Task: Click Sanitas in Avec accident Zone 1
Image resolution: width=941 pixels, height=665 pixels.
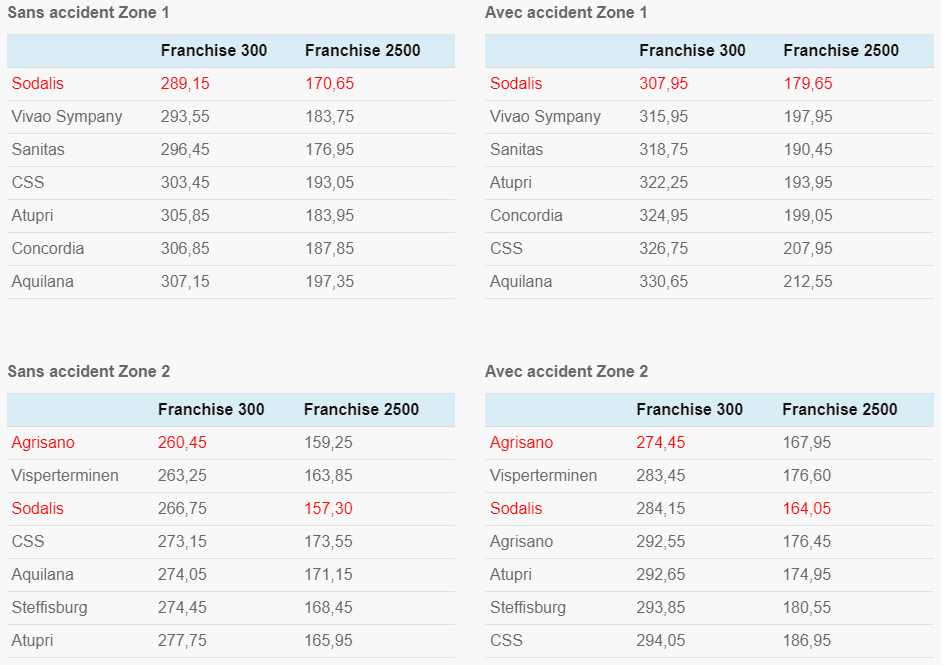Action: 516,149
